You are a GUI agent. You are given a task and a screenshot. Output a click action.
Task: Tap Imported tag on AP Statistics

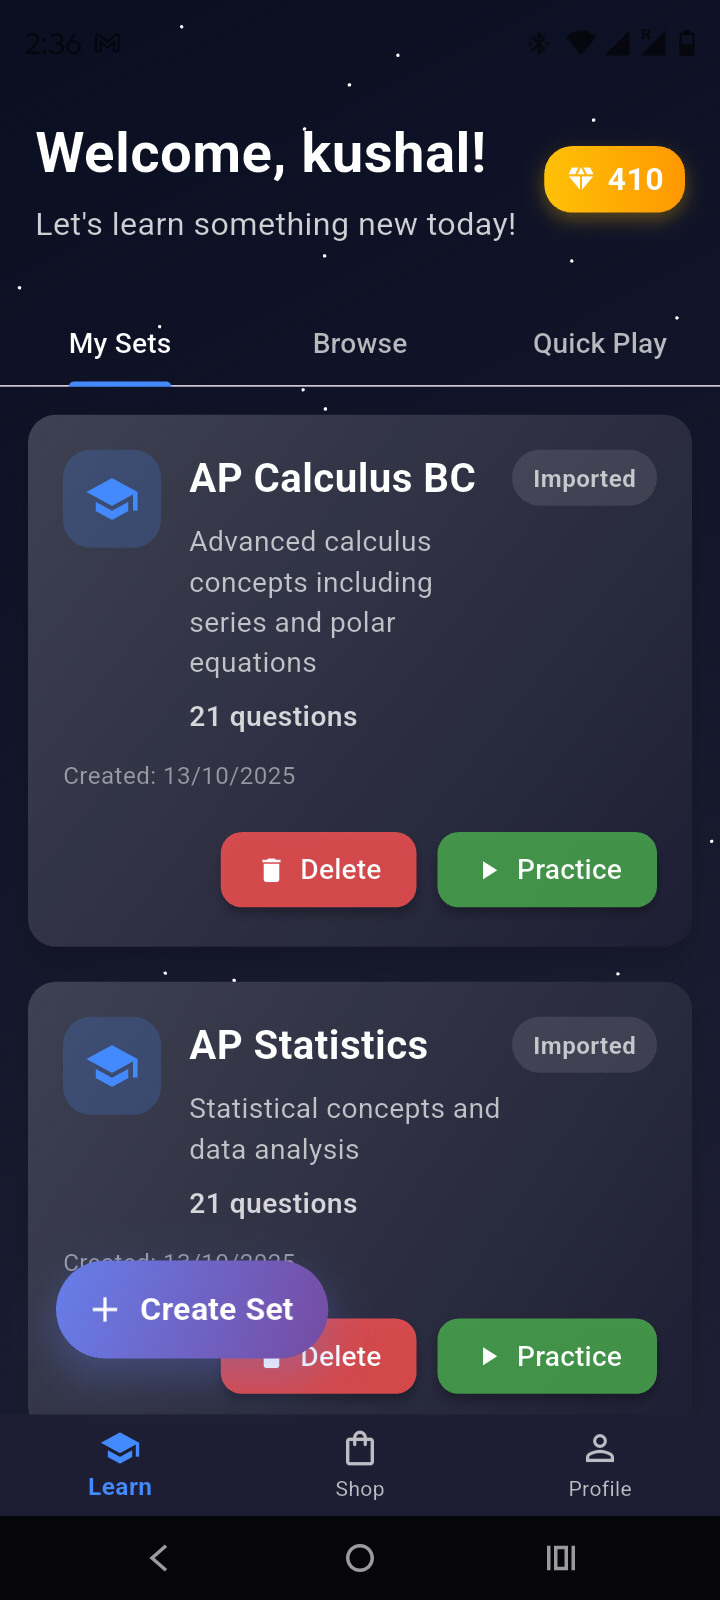pyautogui.click(x=584, y=1045)
